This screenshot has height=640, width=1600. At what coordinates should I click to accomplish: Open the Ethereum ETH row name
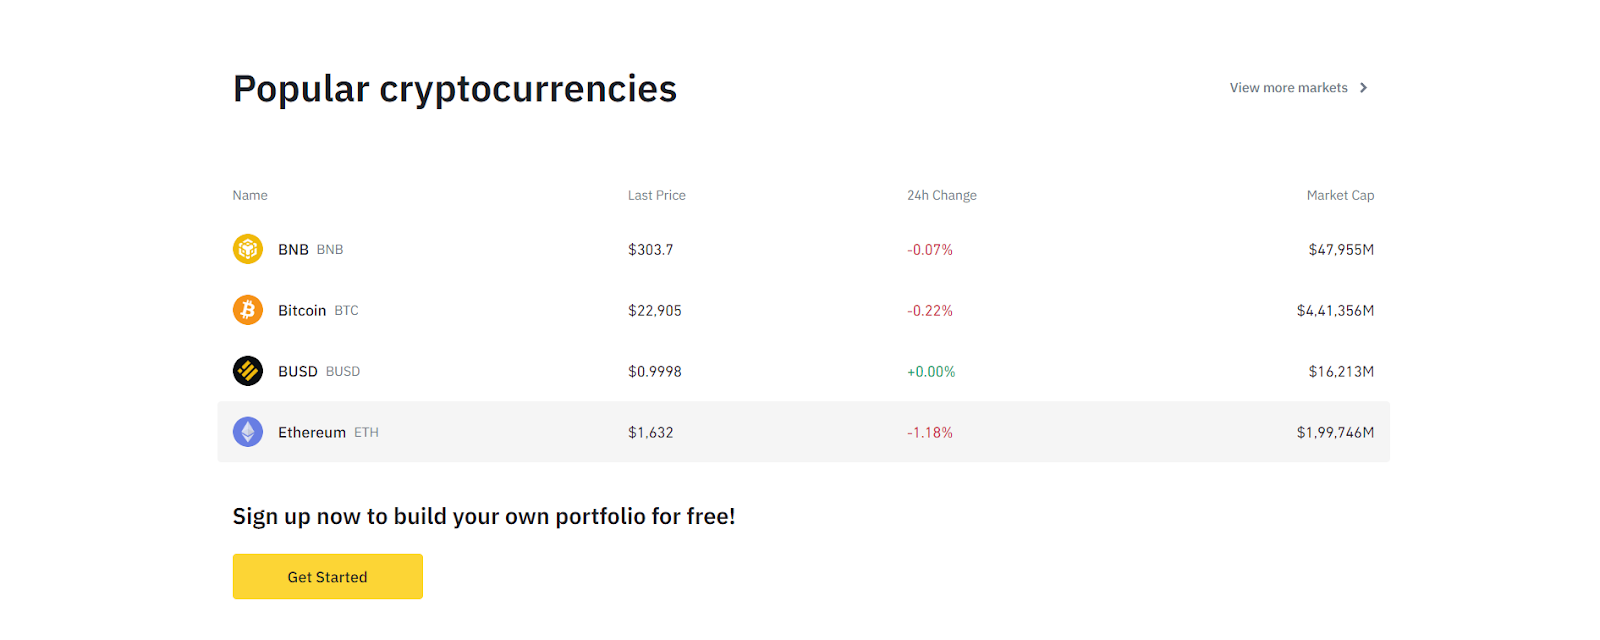point(328,433)
